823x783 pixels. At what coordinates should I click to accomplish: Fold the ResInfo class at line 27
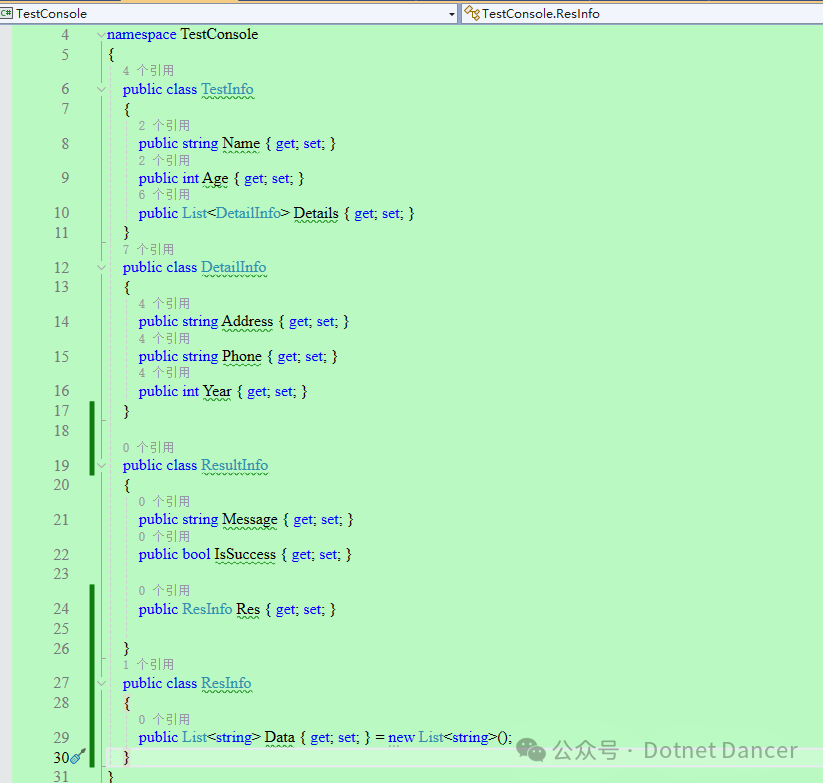(x=101, y=683)
